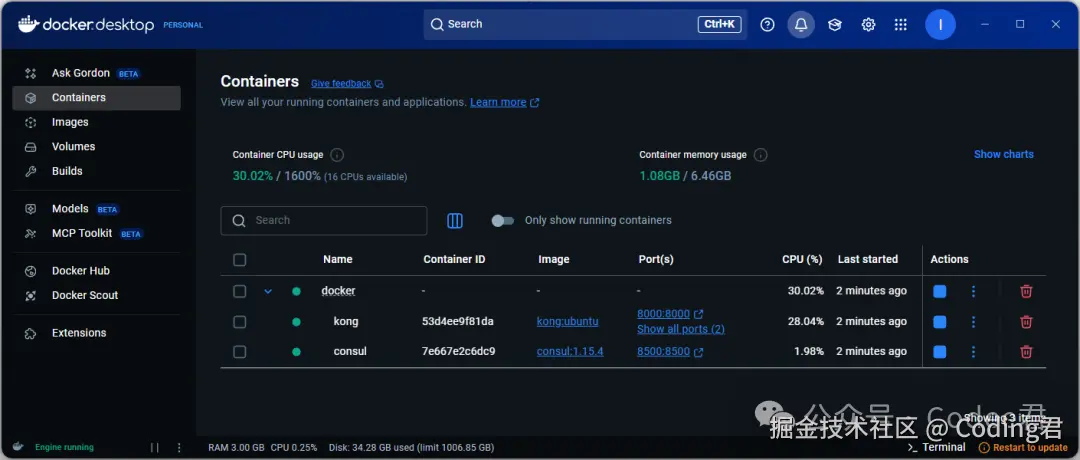This screenshot has height=460, width=1080.
Task: Sort by Name column header
Action: [x=338, y=260]
